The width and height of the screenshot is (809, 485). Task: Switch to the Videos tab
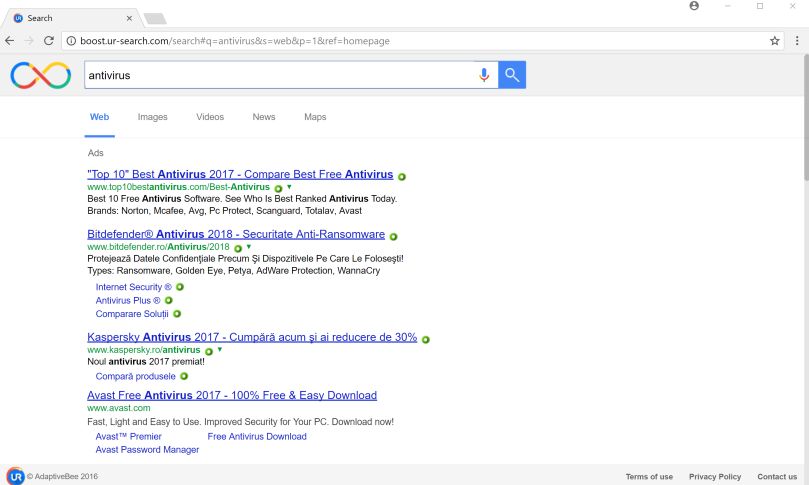(x=210, y=117)
